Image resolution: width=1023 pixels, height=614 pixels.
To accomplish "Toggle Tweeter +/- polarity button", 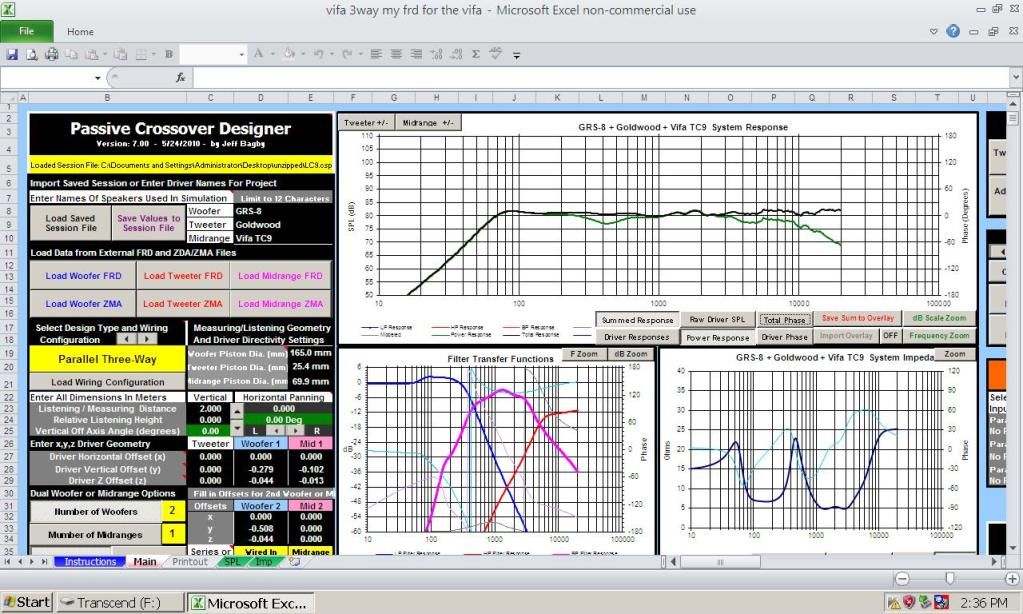I will pos(365,122).
